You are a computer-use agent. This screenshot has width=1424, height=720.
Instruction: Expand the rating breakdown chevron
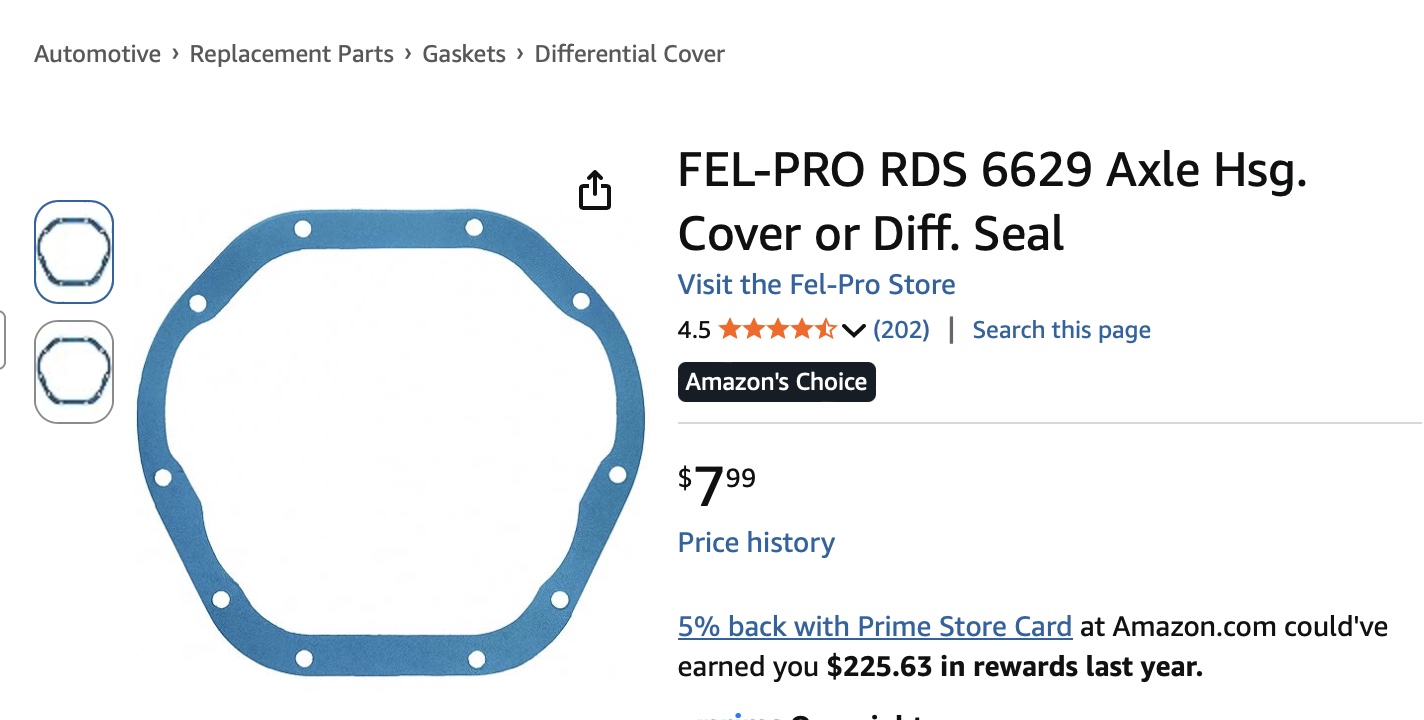click(853, 331)
